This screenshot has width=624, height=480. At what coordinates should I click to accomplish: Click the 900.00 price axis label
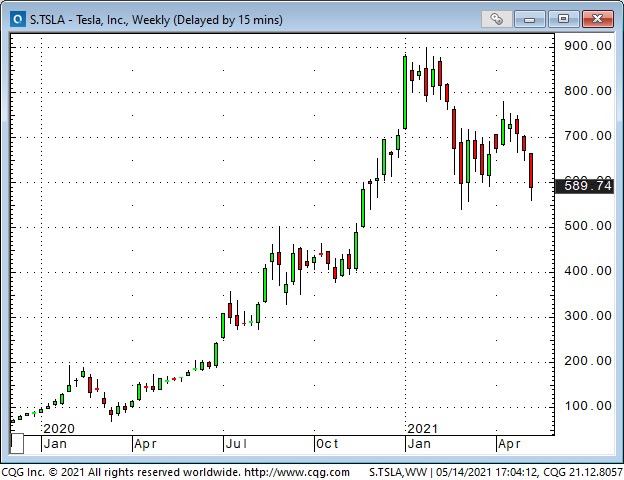(588, 46)
